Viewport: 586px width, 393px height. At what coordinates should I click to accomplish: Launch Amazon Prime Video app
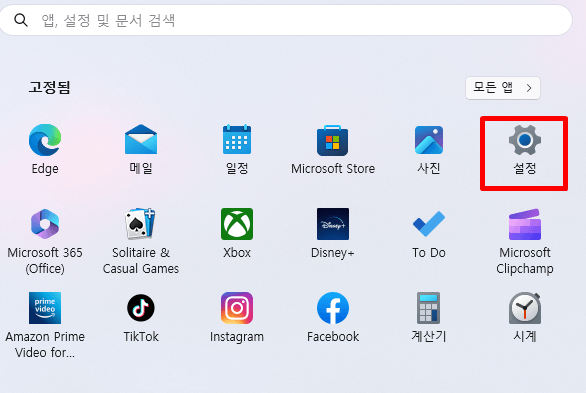pos(45,308)
